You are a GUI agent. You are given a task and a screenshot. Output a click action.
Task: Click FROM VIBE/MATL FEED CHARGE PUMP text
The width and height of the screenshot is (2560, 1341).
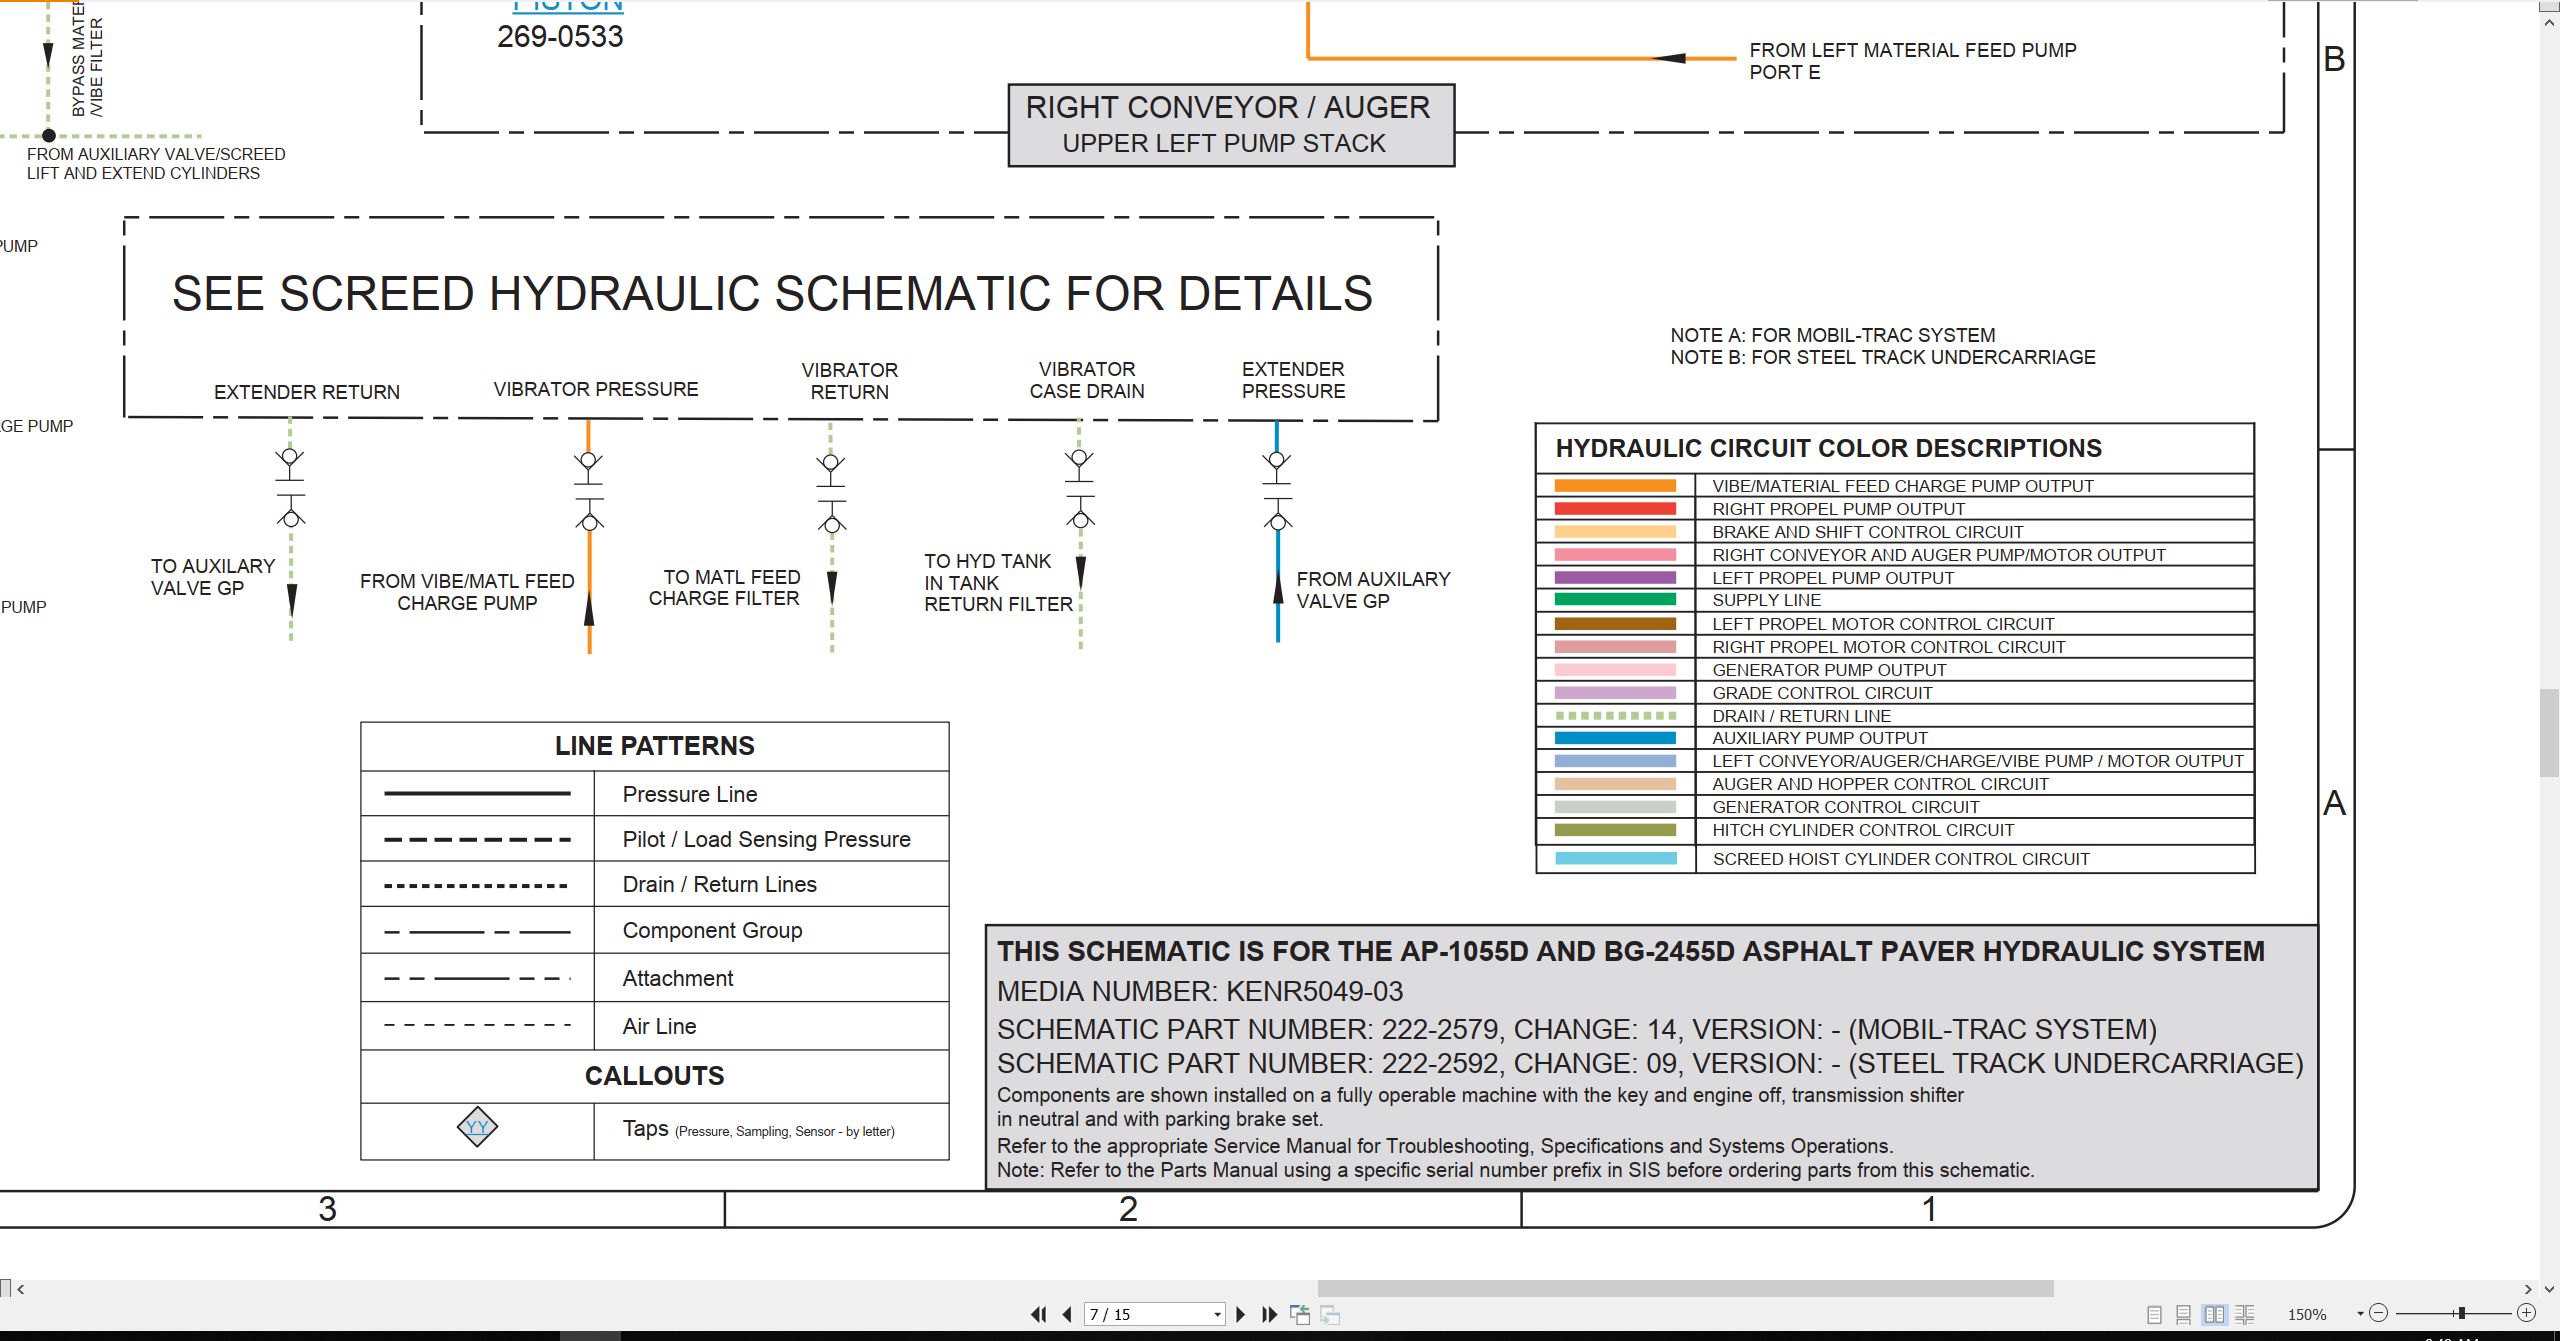(467, 592)
